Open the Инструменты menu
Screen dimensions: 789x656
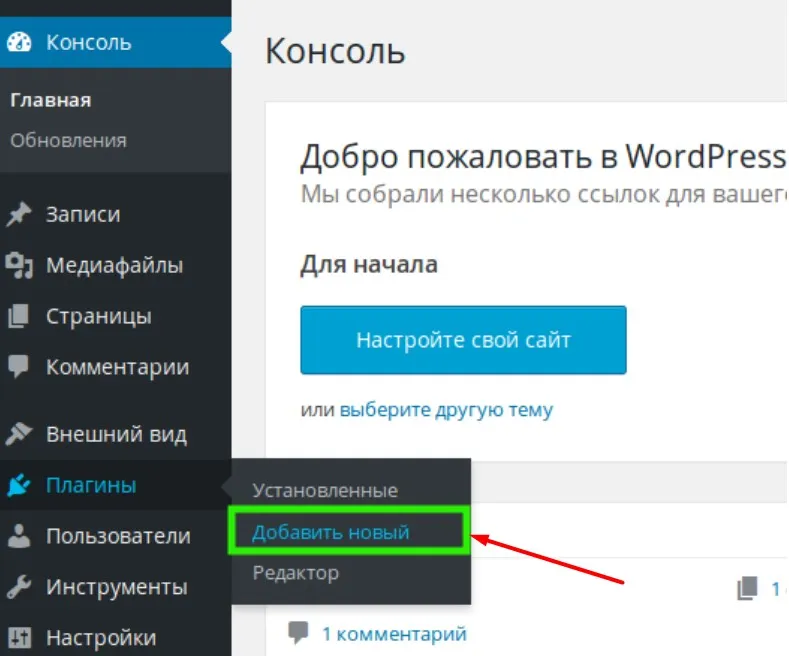click(x=116, y=587)
